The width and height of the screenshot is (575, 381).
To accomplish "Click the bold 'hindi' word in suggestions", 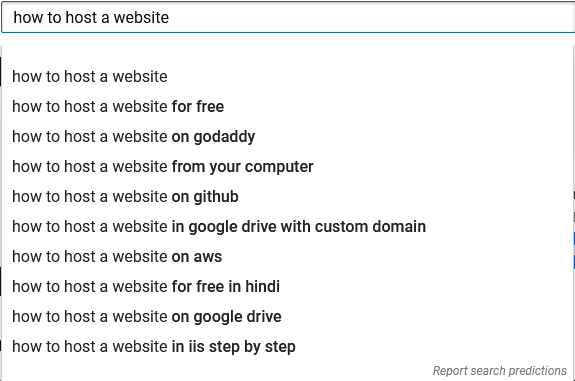I will tap(263, 286).
